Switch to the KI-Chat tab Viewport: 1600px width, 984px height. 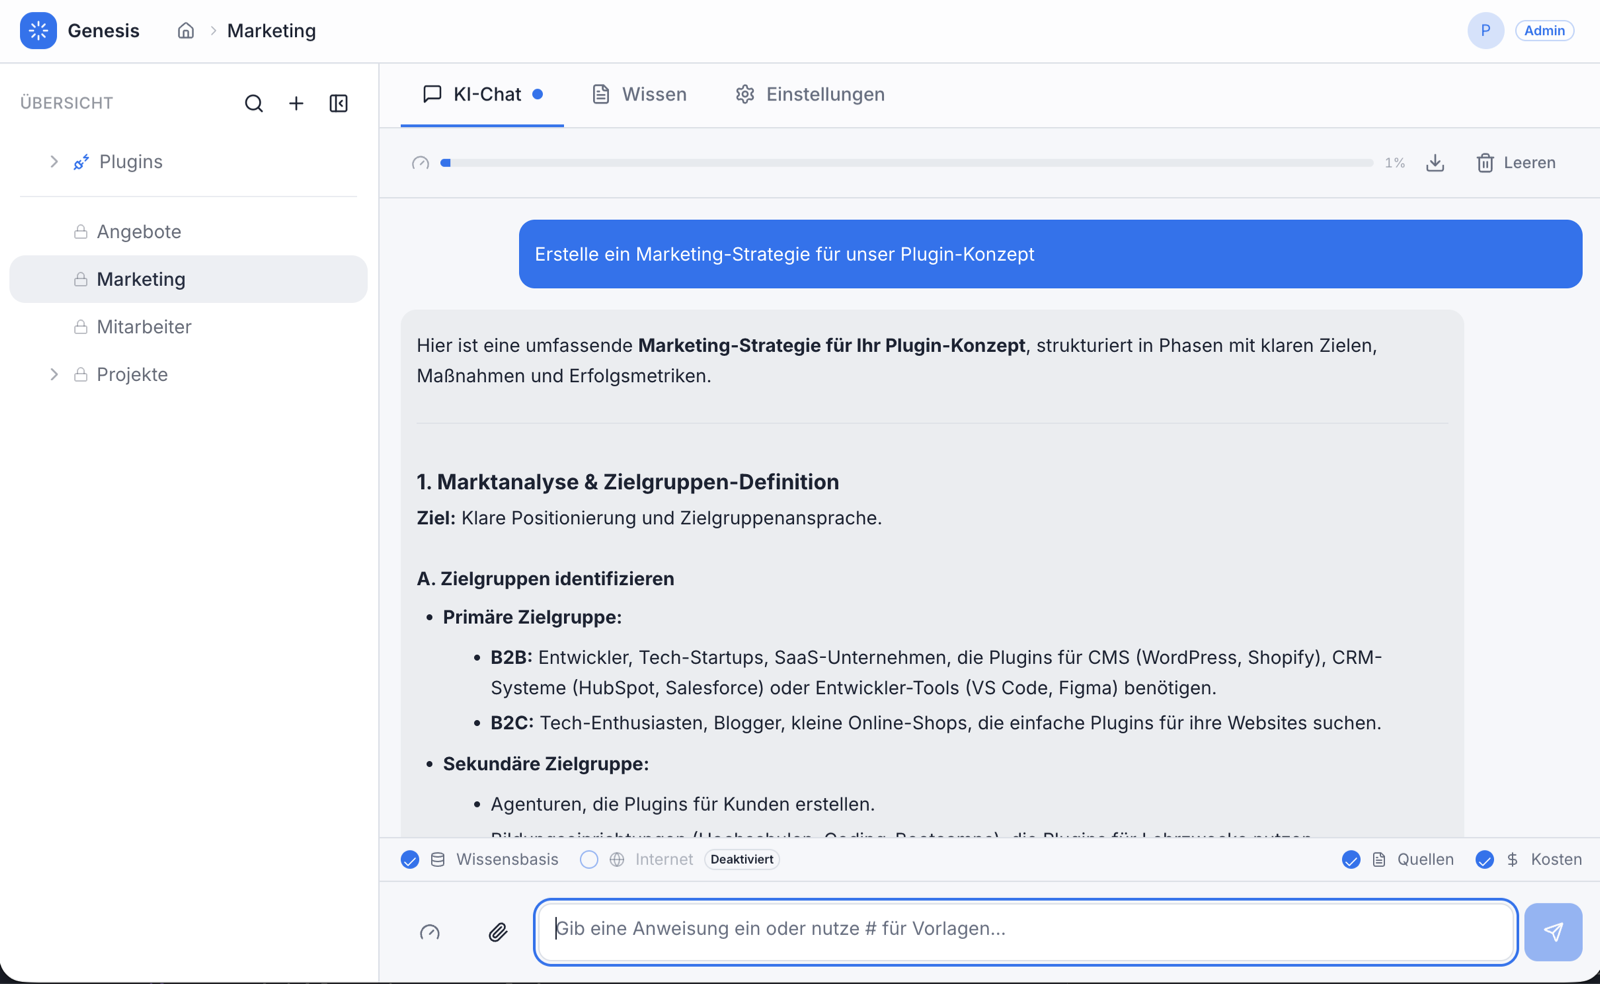482,94
